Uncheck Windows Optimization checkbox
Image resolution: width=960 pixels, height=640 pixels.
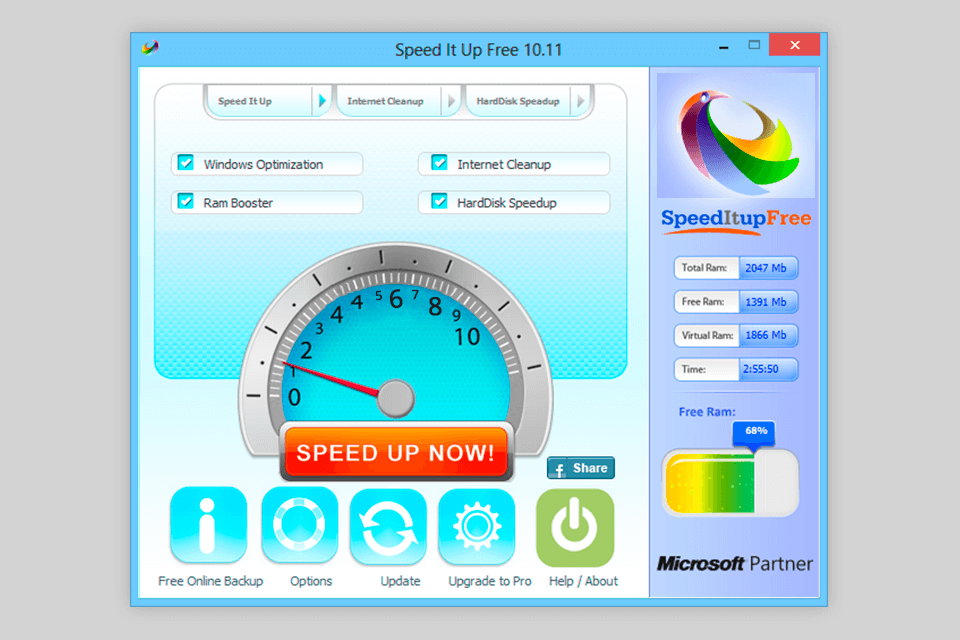[186, 163]
